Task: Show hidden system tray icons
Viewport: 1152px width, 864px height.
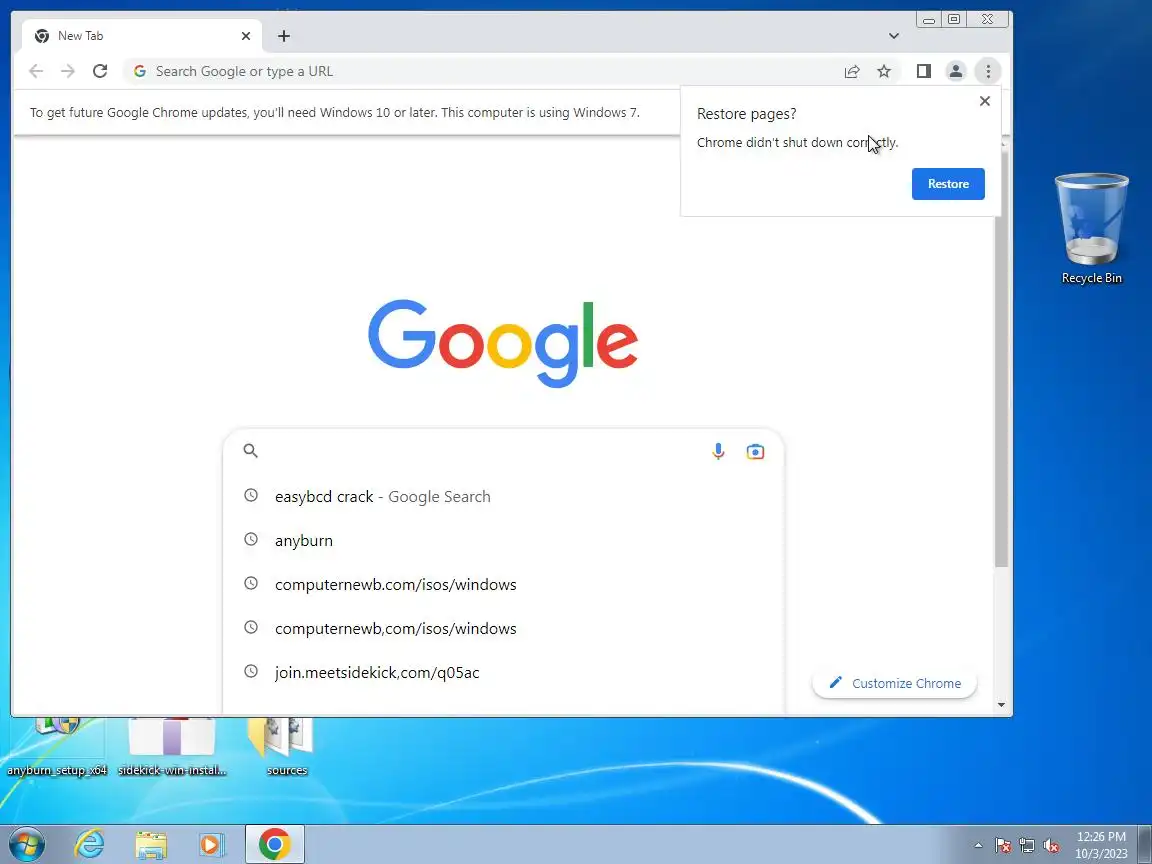Action: point(978,846)
